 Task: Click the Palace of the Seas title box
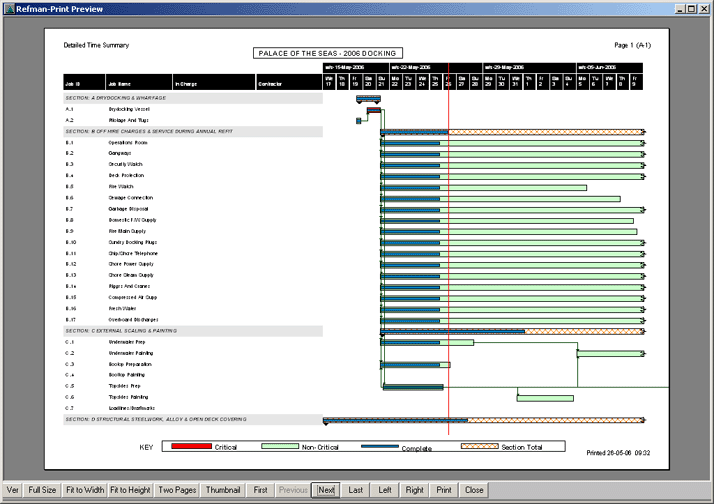tap(328, 53)
